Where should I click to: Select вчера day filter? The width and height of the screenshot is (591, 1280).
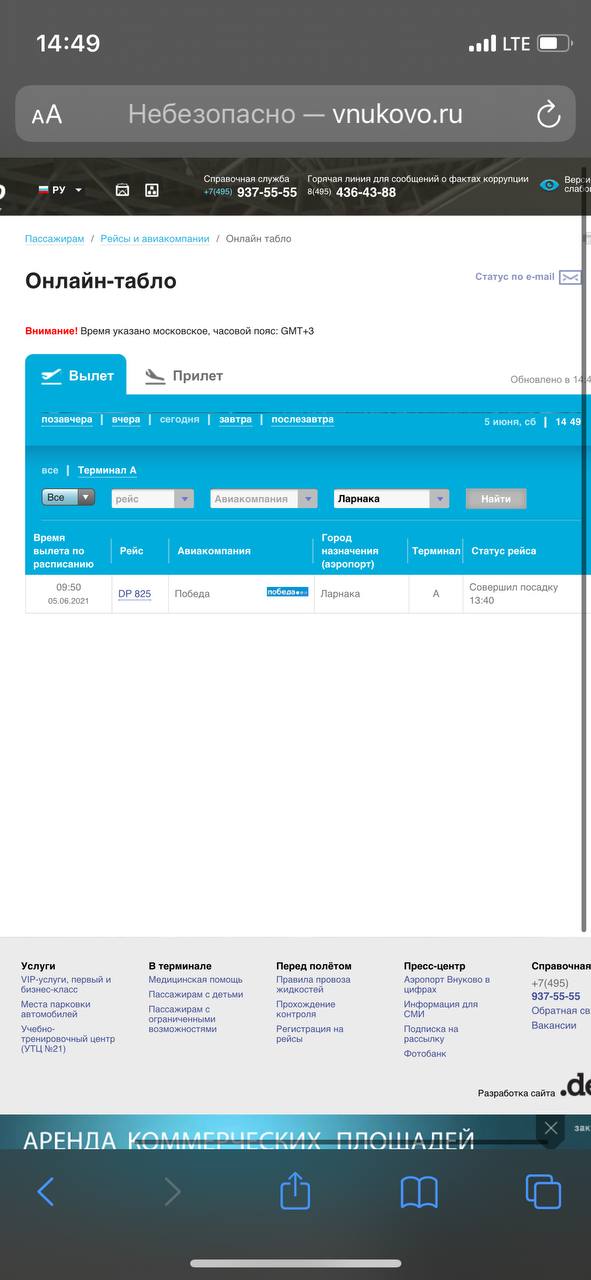[x=126, y=420]
